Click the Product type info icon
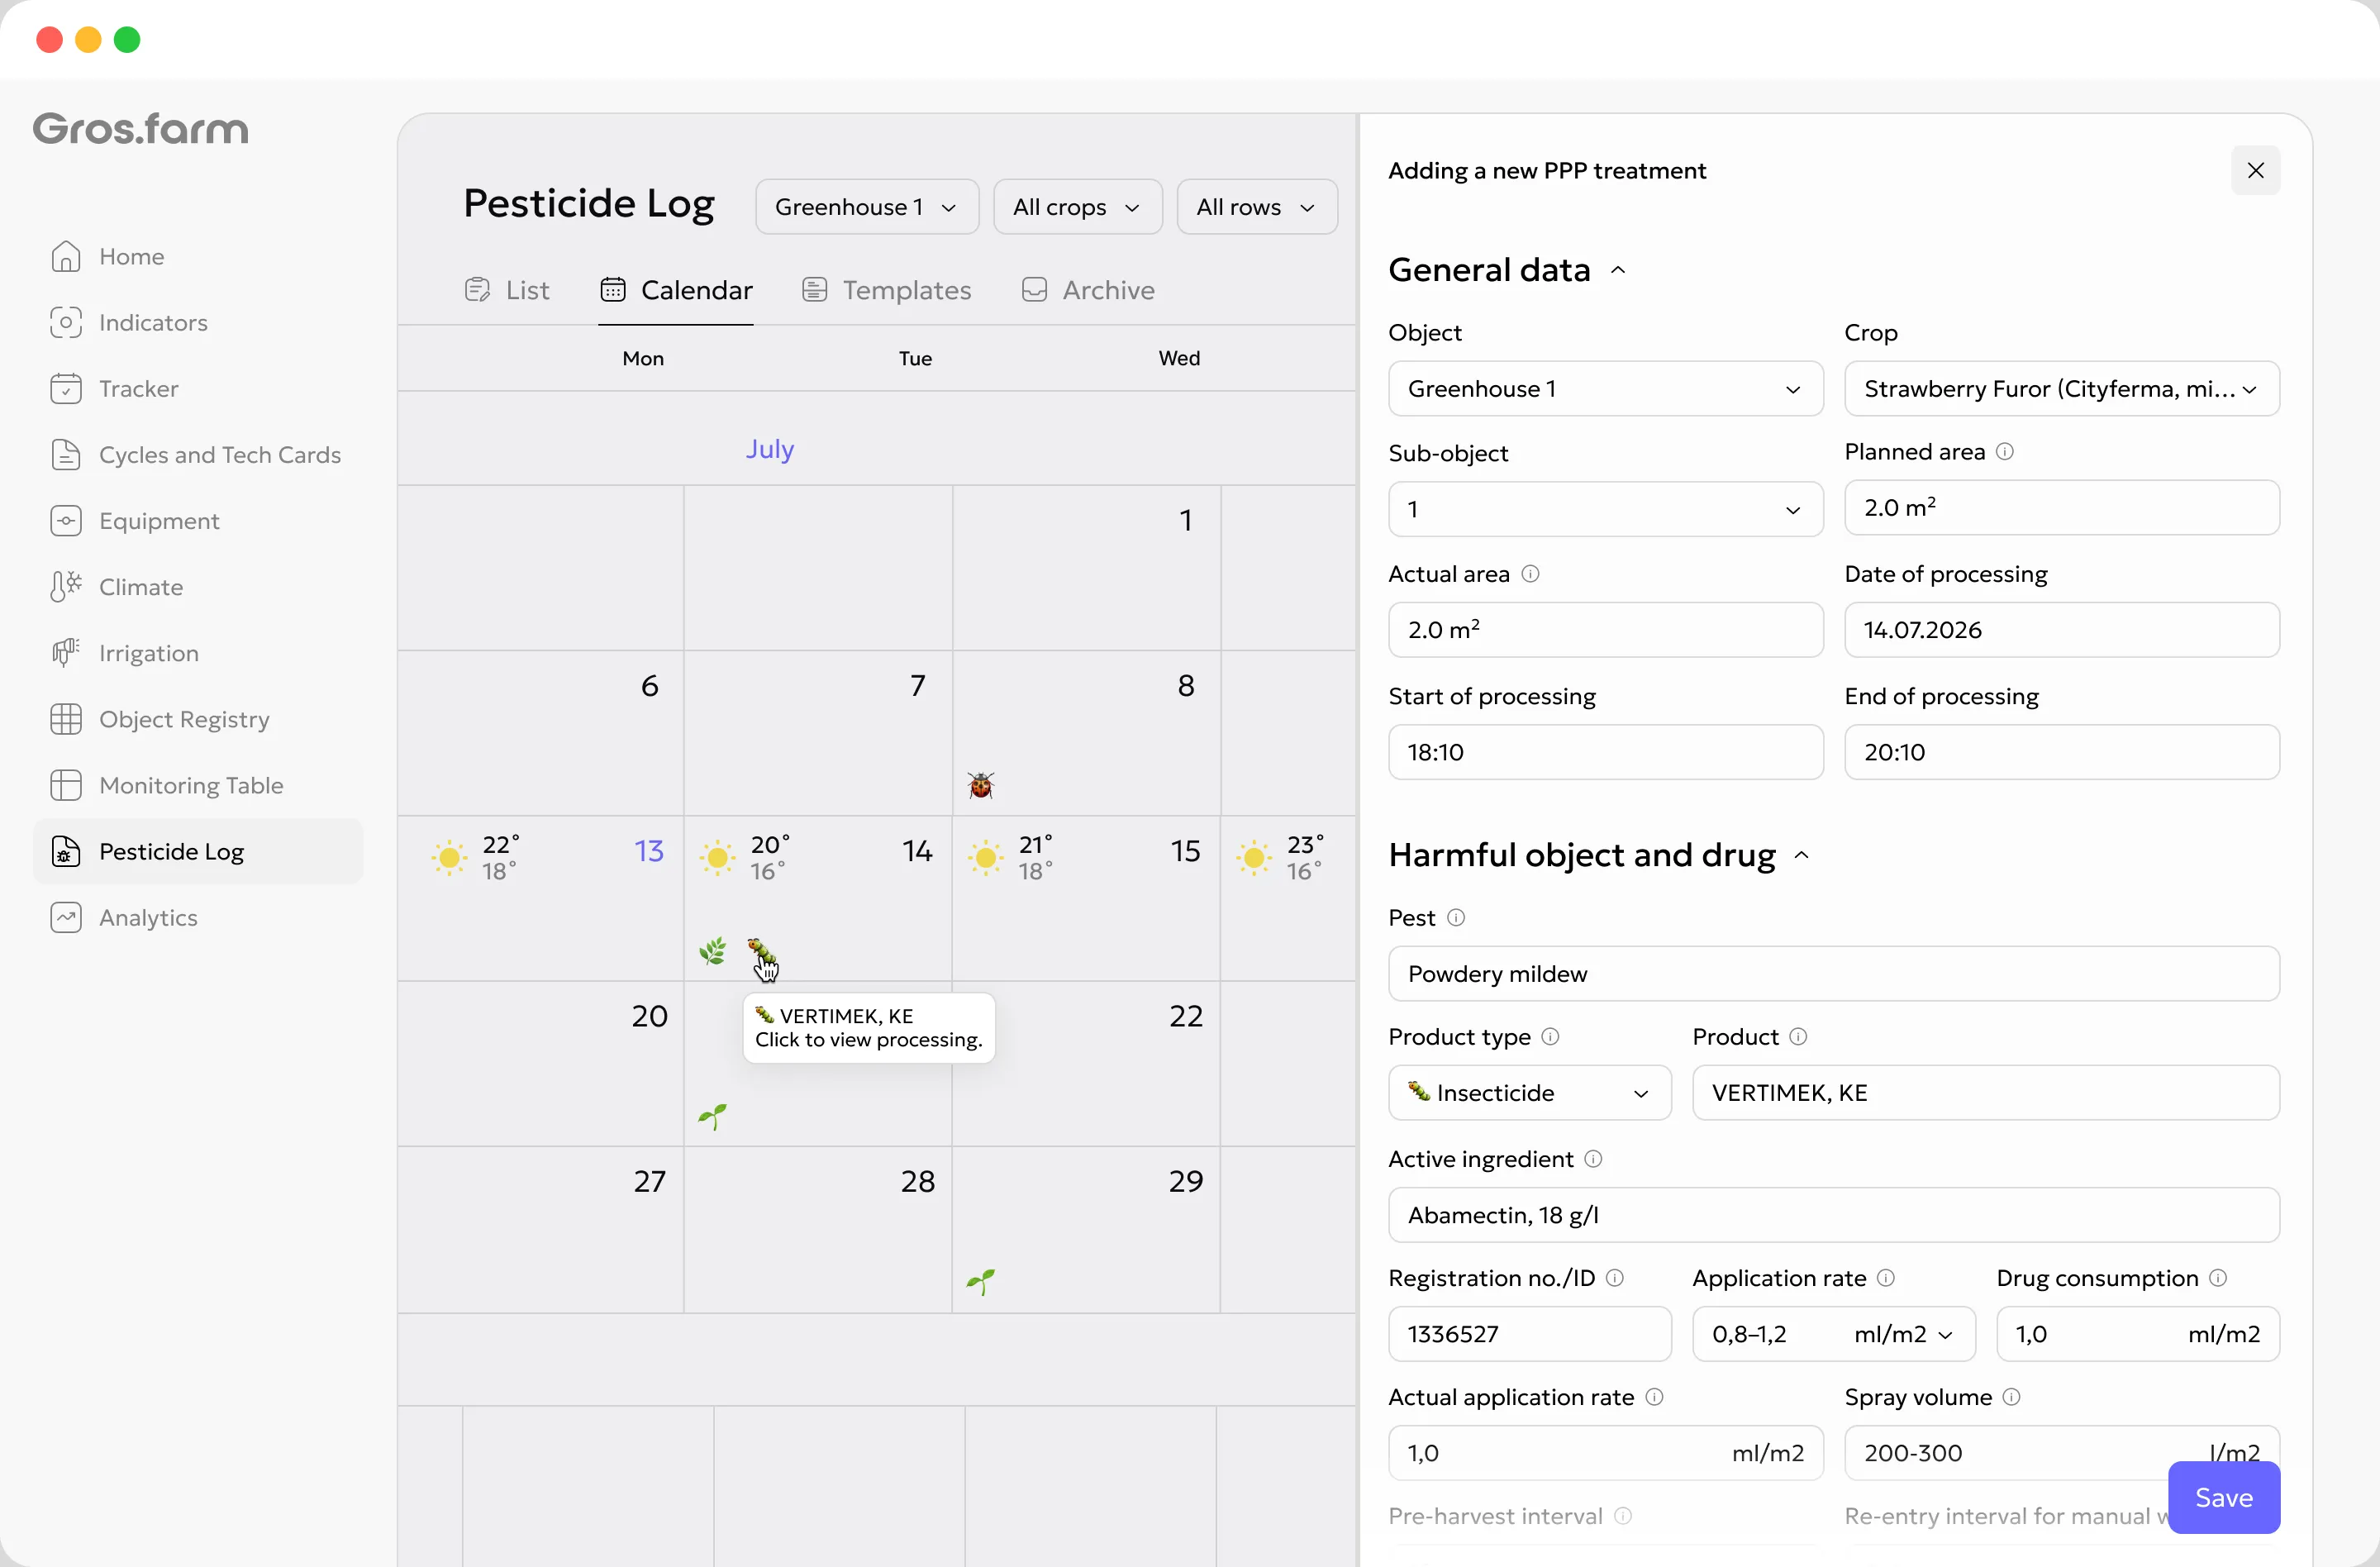Image resolution: width=2380 pixels, height=1567 pixels. pyautogui.click(x=1550, y=1037)
